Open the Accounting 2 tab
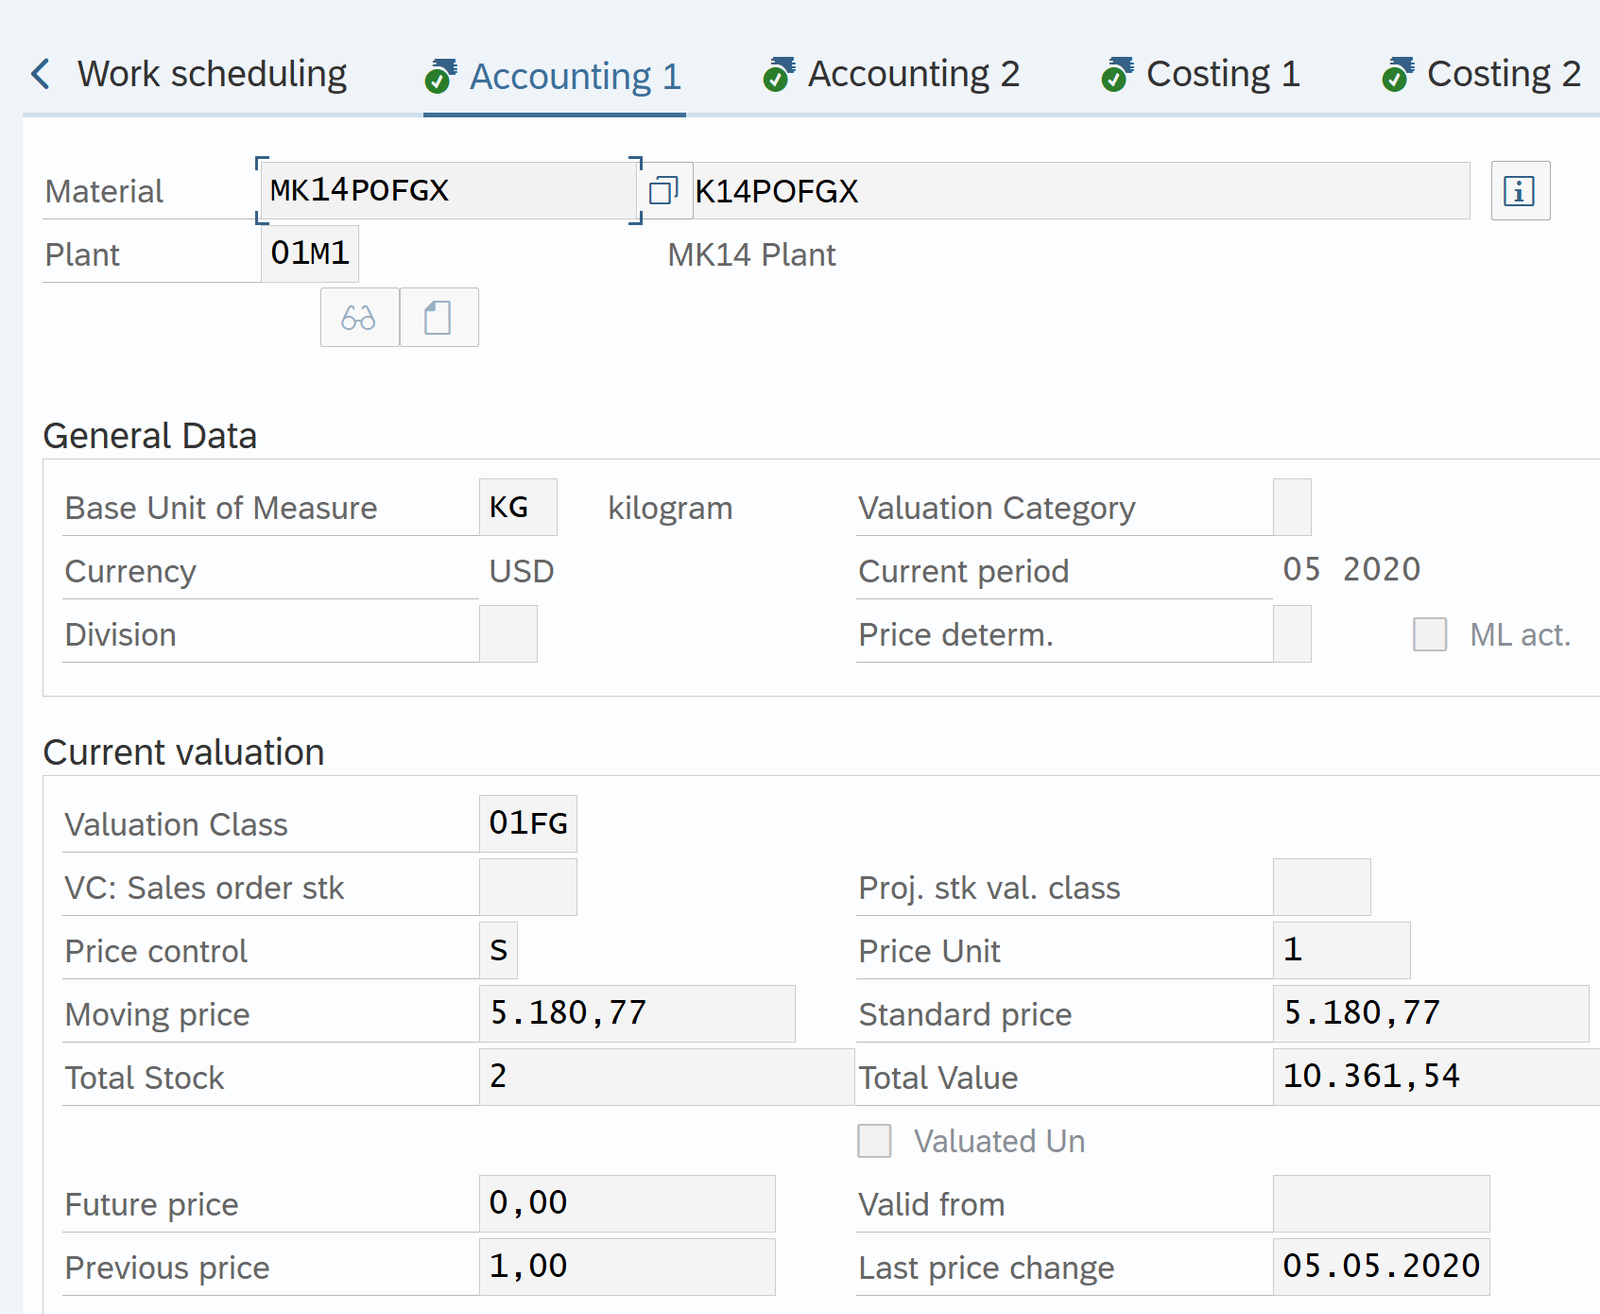 pos(913,74)
